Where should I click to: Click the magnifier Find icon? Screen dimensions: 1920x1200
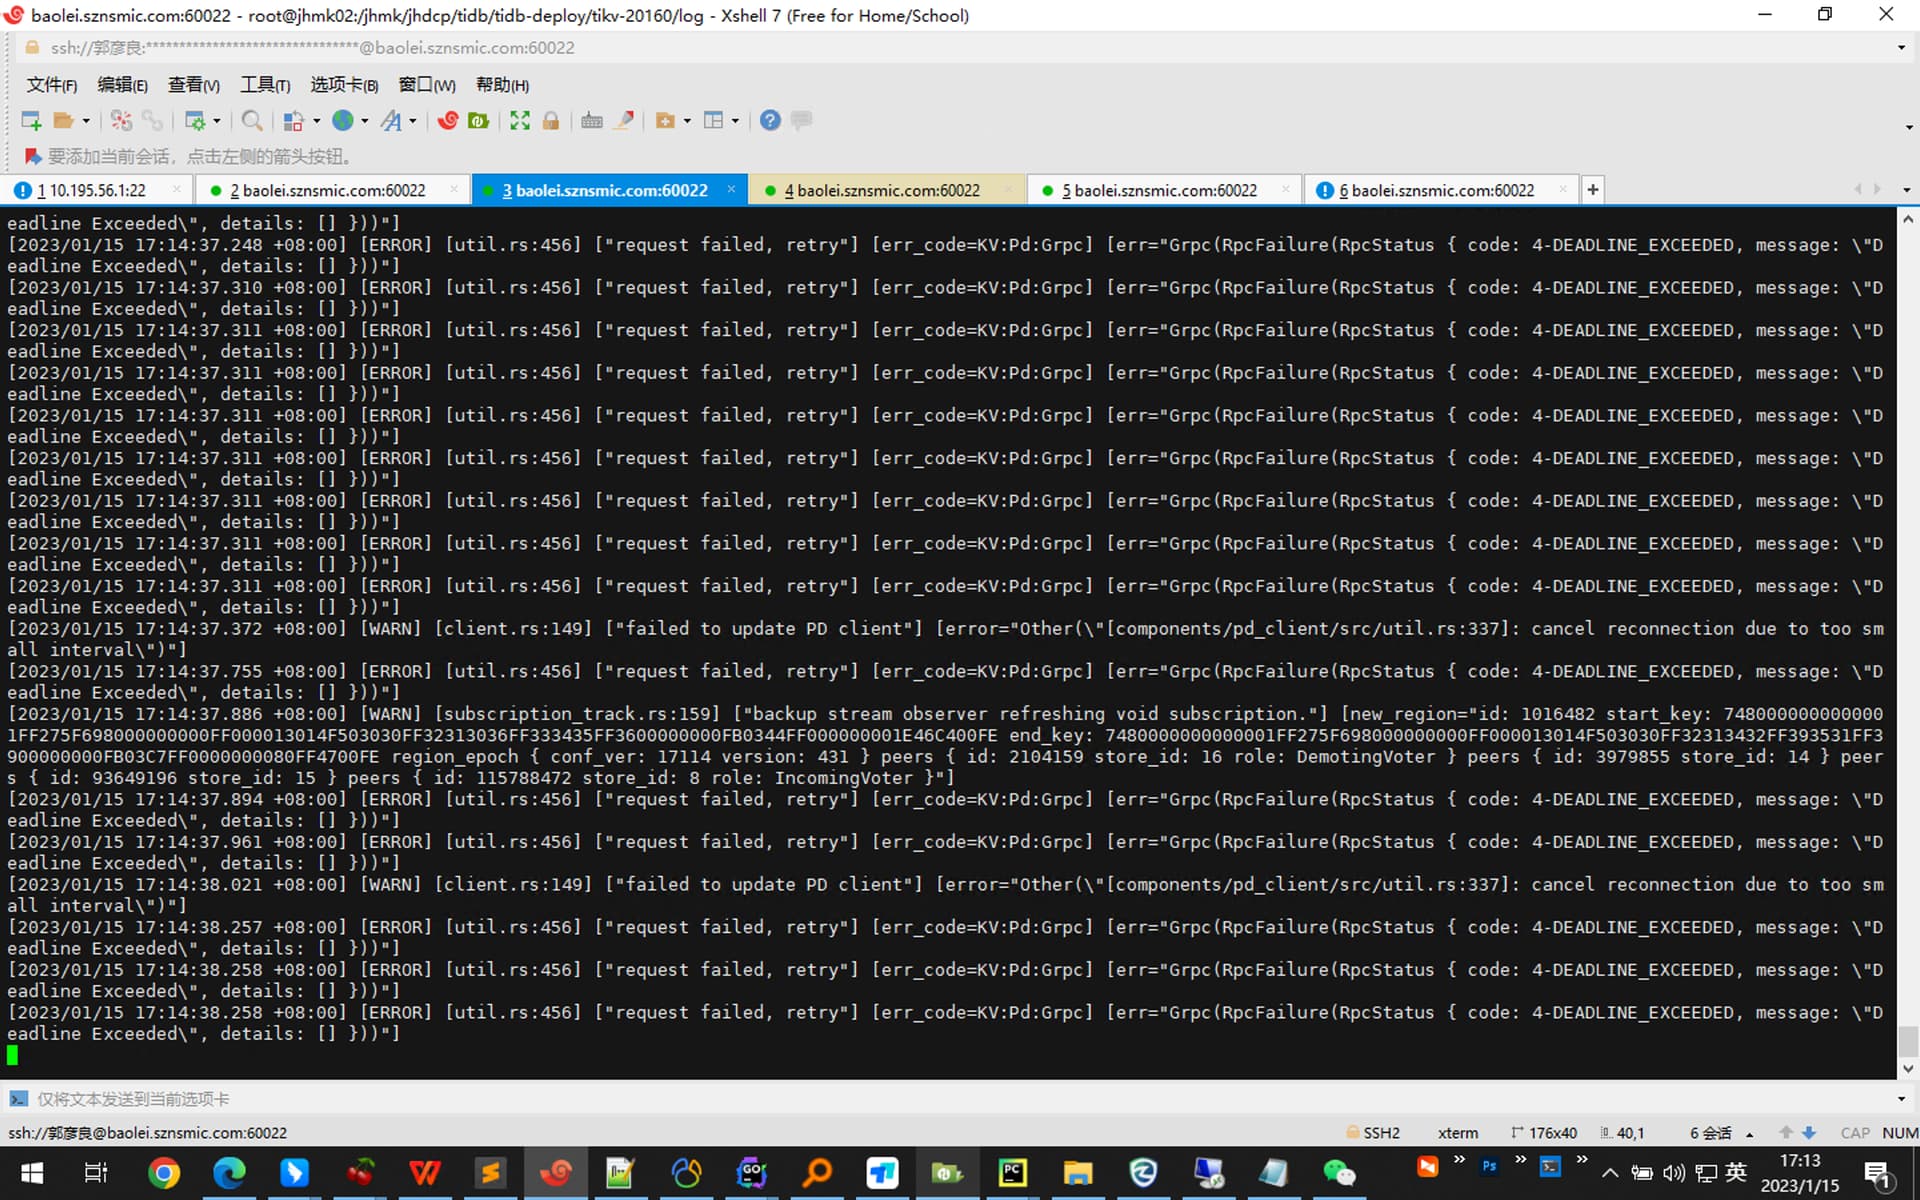click(x=252, y=121)
